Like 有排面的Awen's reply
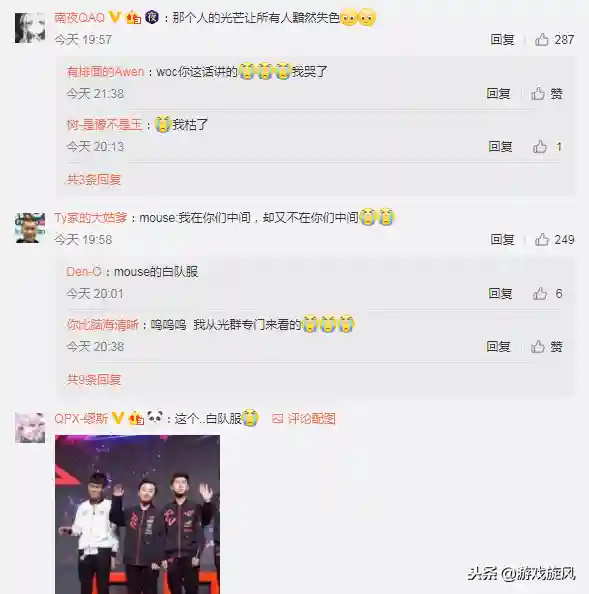 pyautogui.click(x=537, y=94)
